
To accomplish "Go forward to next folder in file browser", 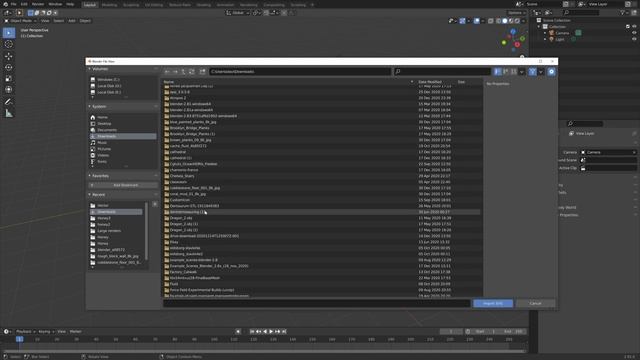I will click(175, 71).
